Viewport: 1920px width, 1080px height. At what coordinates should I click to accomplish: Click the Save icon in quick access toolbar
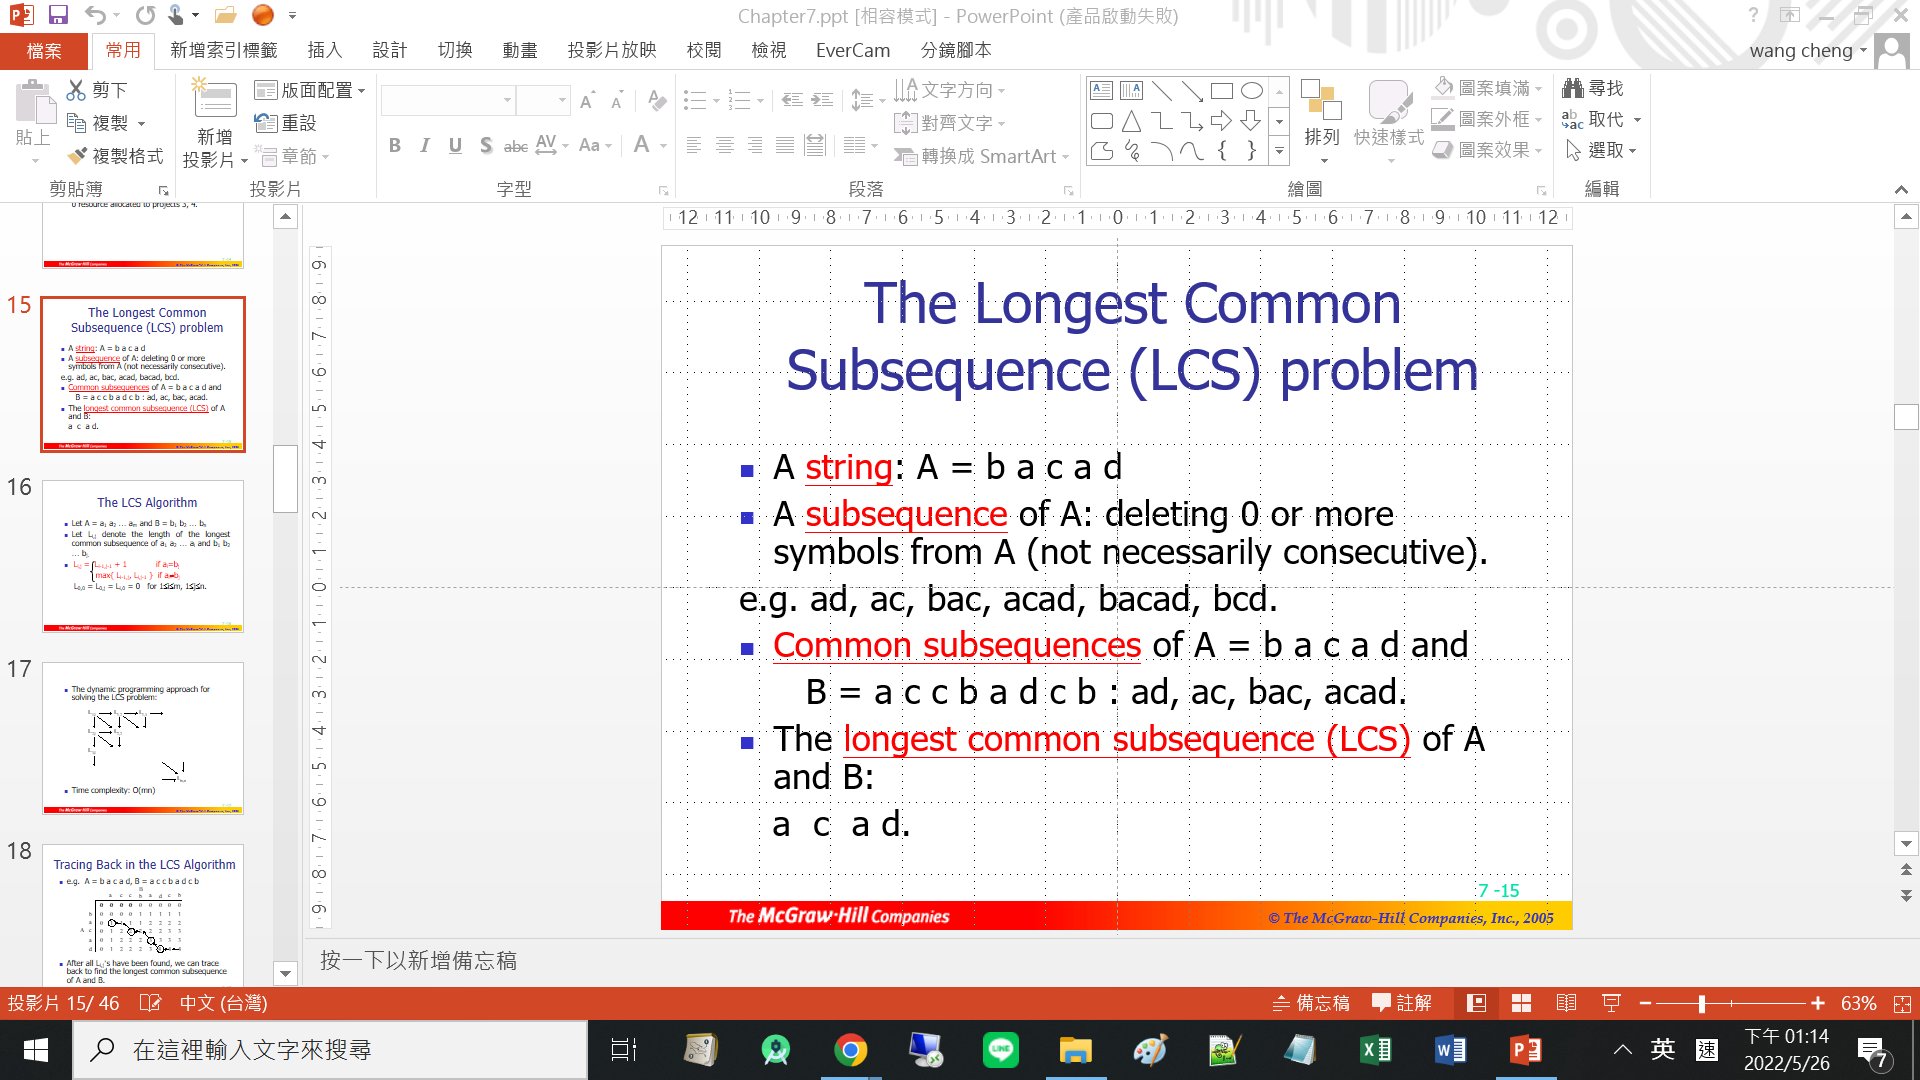(58, 15)
